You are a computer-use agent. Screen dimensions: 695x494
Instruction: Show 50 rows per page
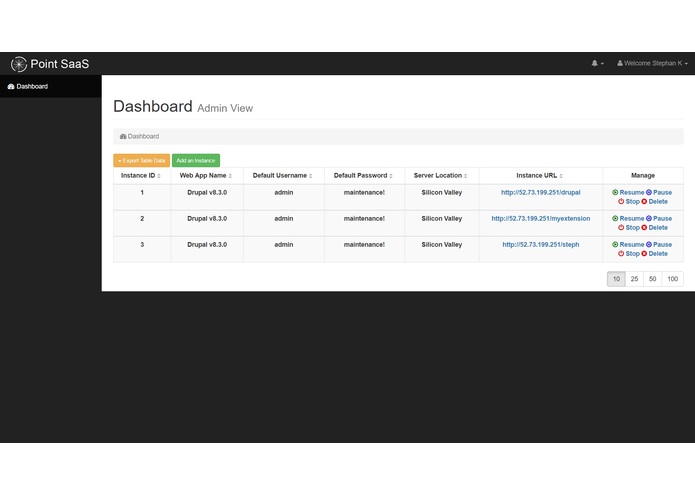[x=652, y=279]
